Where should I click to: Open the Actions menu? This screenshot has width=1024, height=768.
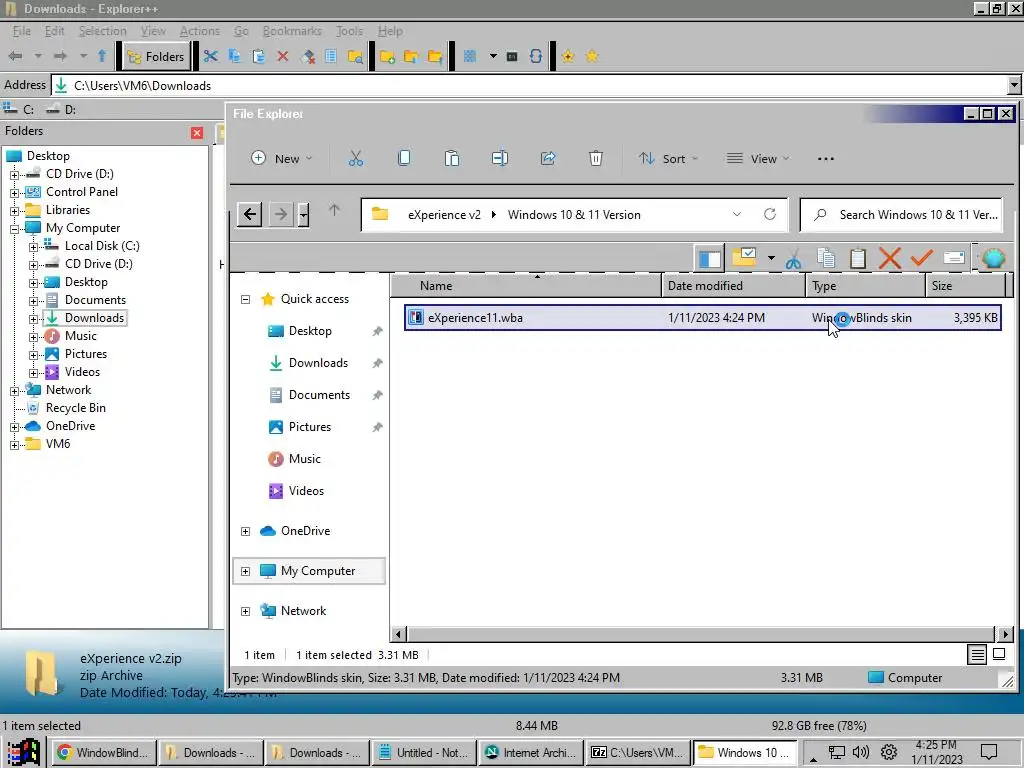(200, 31)
